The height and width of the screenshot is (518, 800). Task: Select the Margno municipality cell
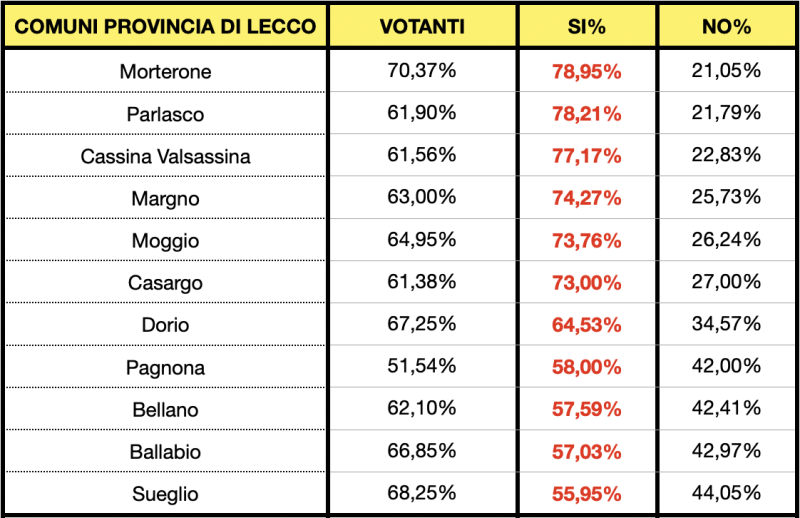coord(165,199)
